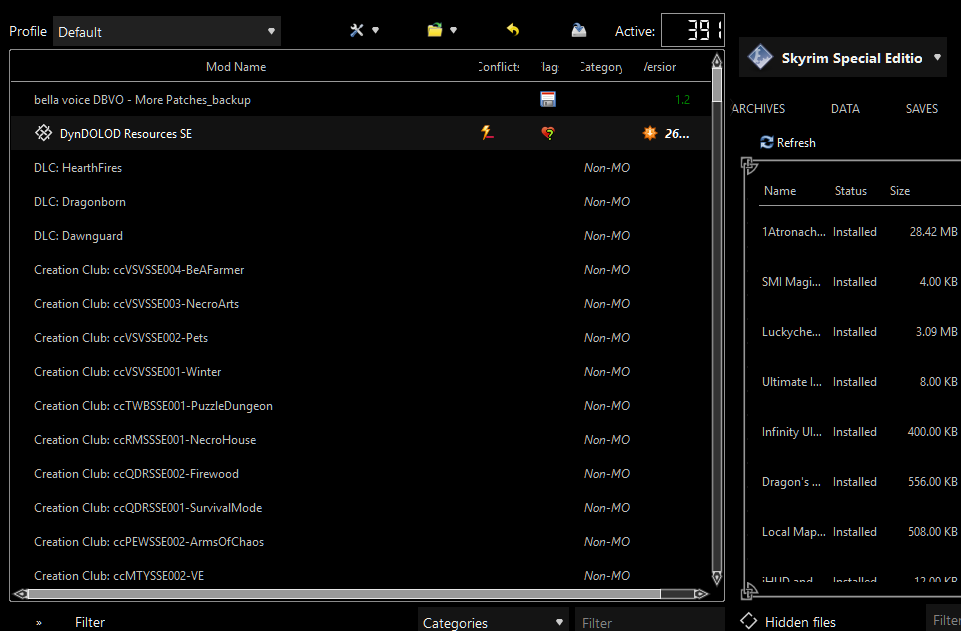
Task: Sort downloads by Name column
Action: point(780,191)
